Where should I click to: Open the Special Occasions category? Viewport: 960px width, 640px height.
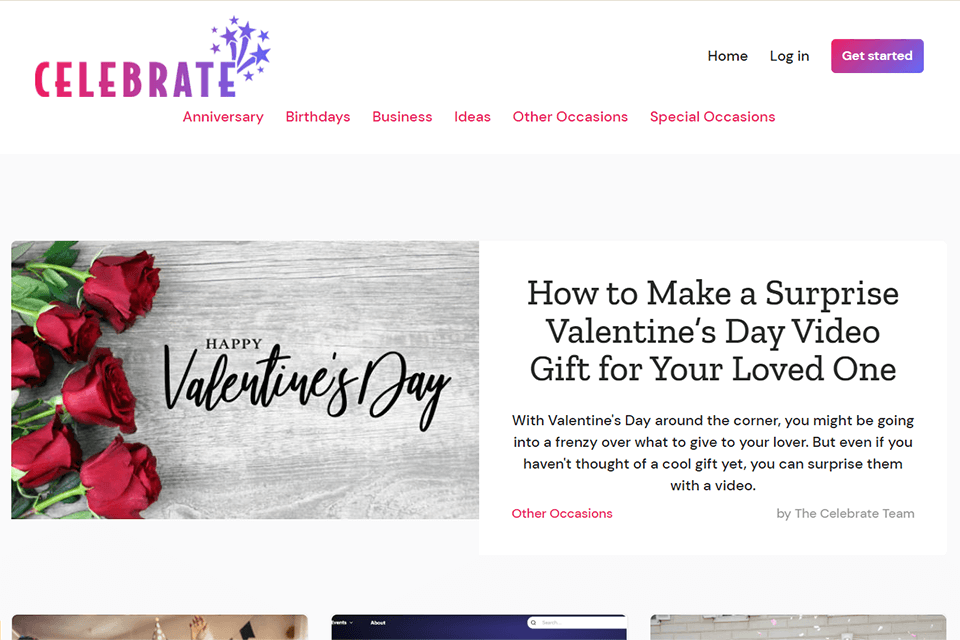(x=712, y=117)
